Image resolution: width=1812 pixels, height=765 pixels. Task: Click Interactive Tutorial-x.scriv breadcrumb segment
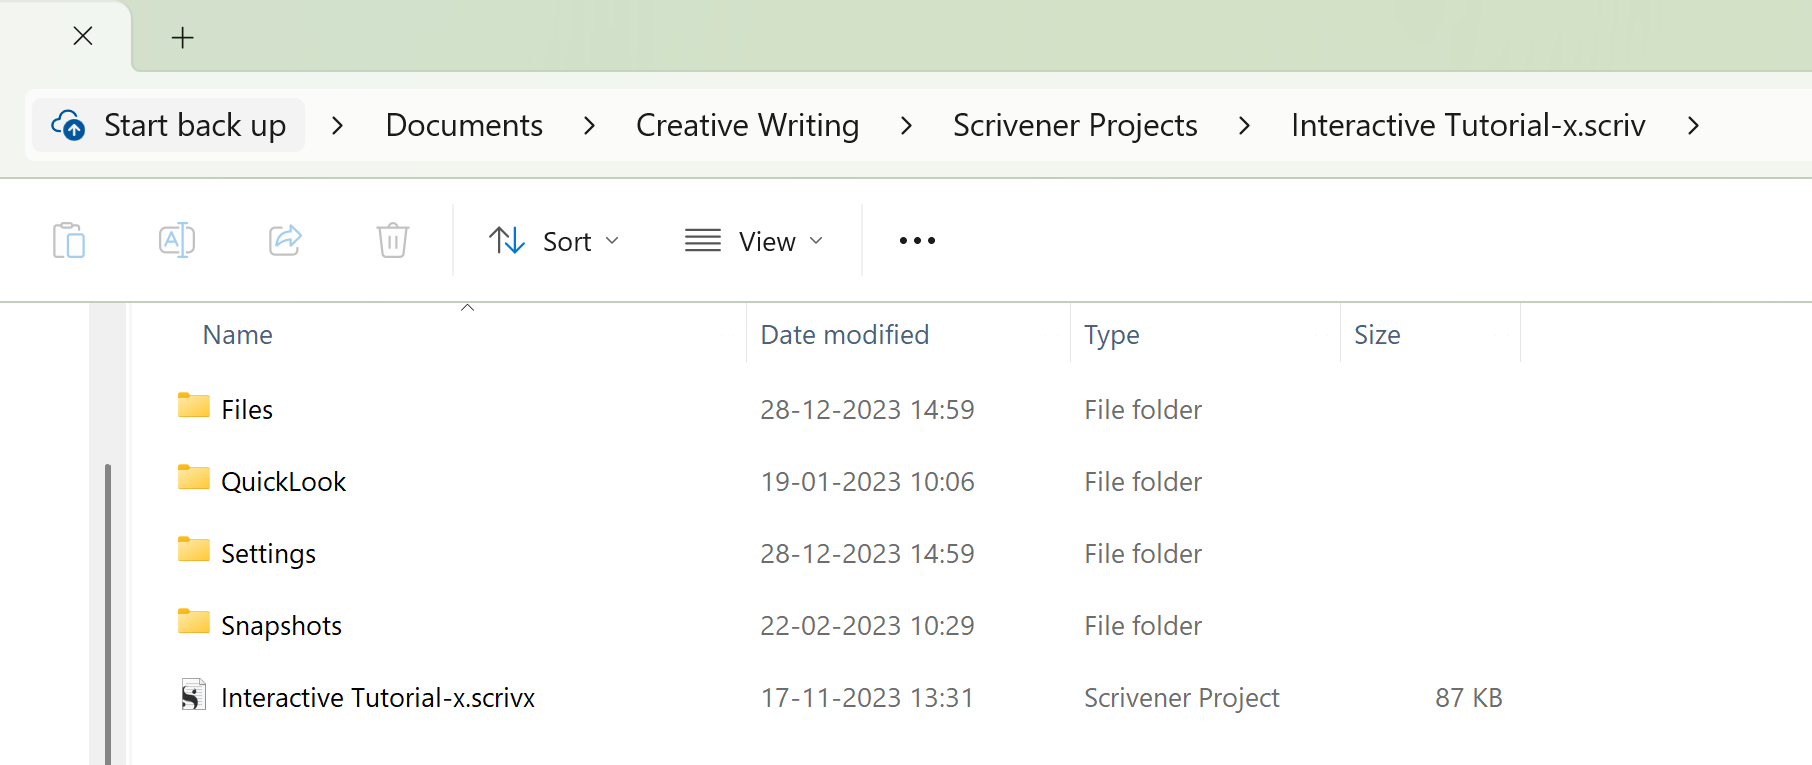1468,126
